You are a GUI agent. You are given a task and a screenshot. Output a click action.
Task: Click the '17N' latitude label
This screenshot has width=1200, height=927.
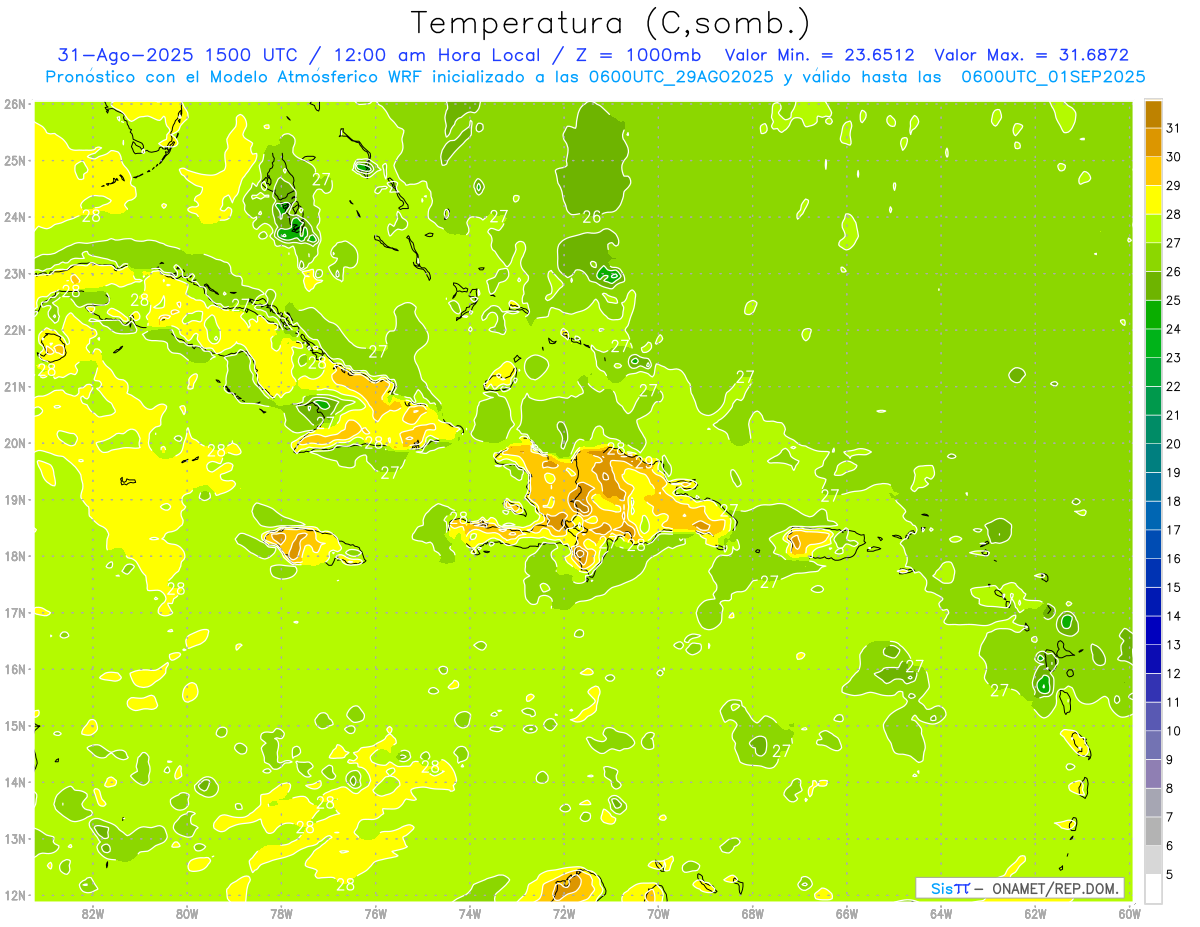[x=15, y=612]
